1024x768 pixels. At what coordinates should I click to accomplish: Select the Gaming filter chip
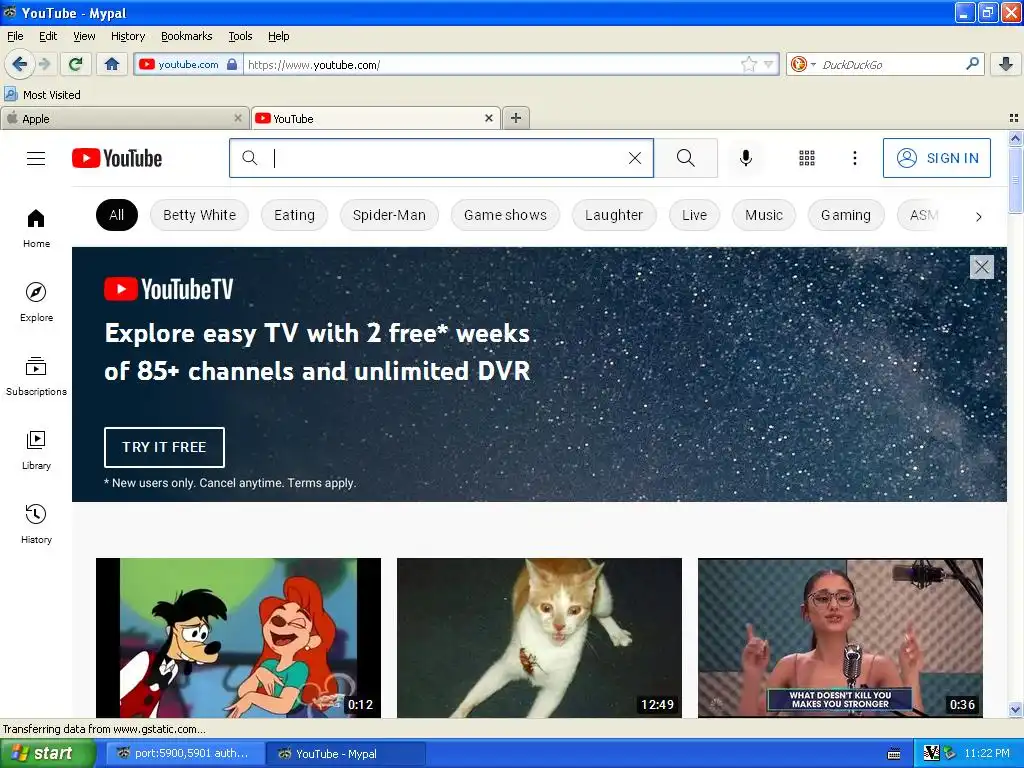[846, 215]
